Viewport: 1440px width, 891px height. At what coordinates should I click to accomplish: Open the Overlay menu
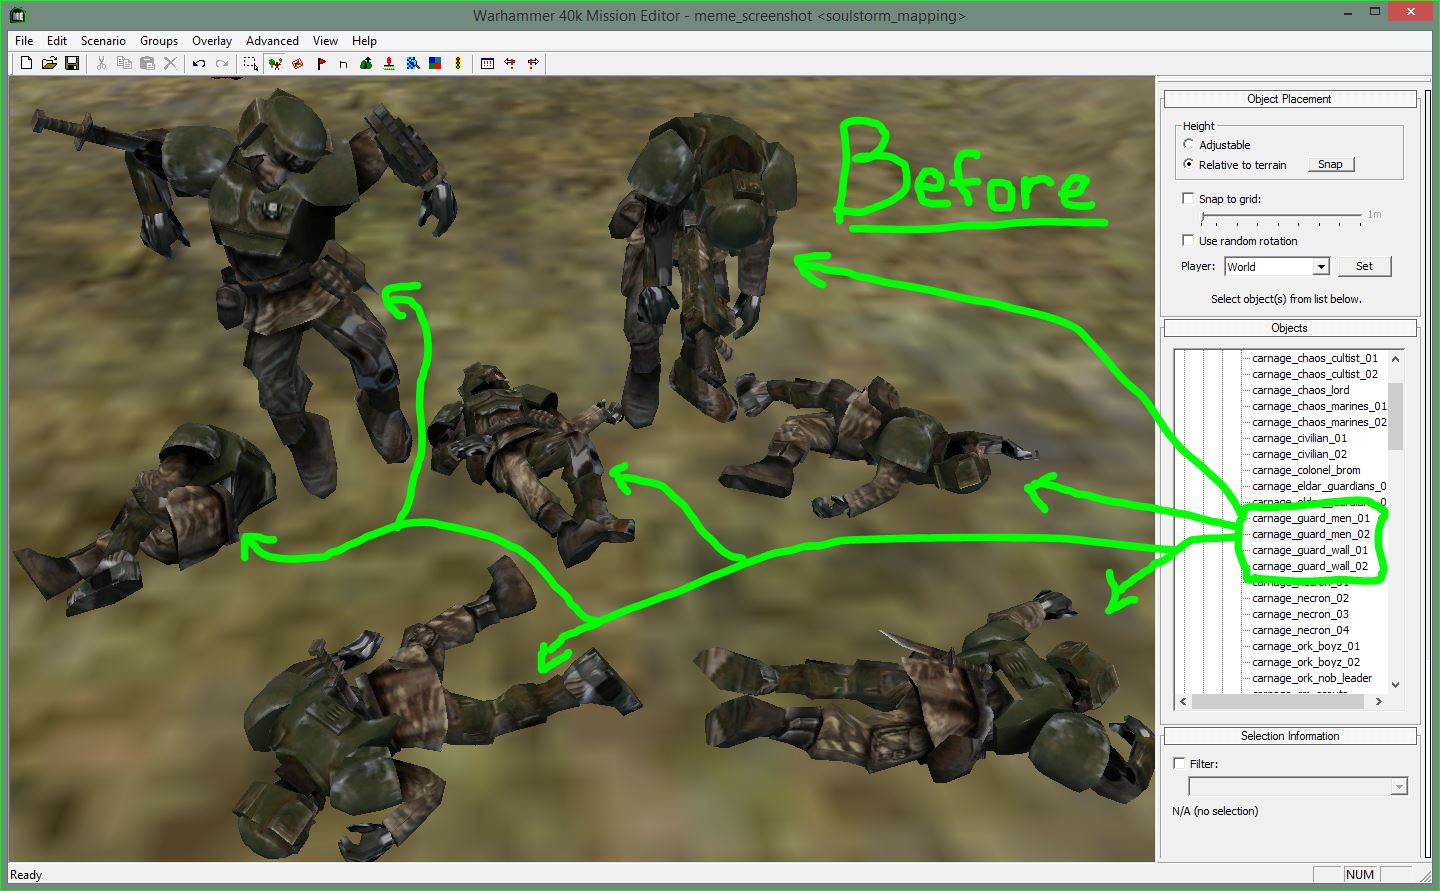212,41
